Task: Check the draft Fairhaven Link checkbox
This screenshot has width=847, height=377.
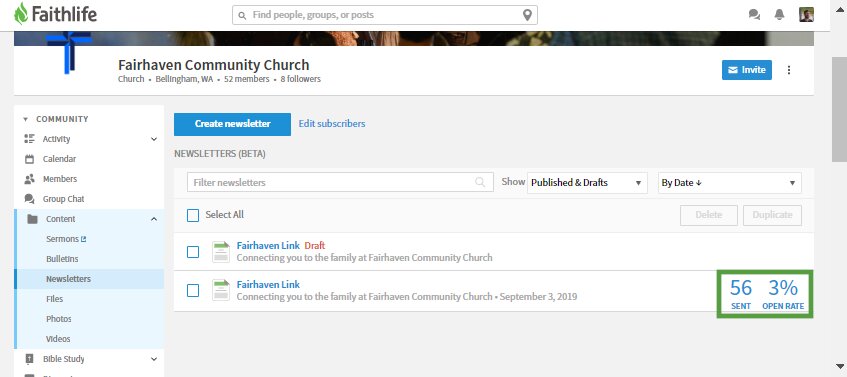Action: pyautogui.click(x=193, y=252)
